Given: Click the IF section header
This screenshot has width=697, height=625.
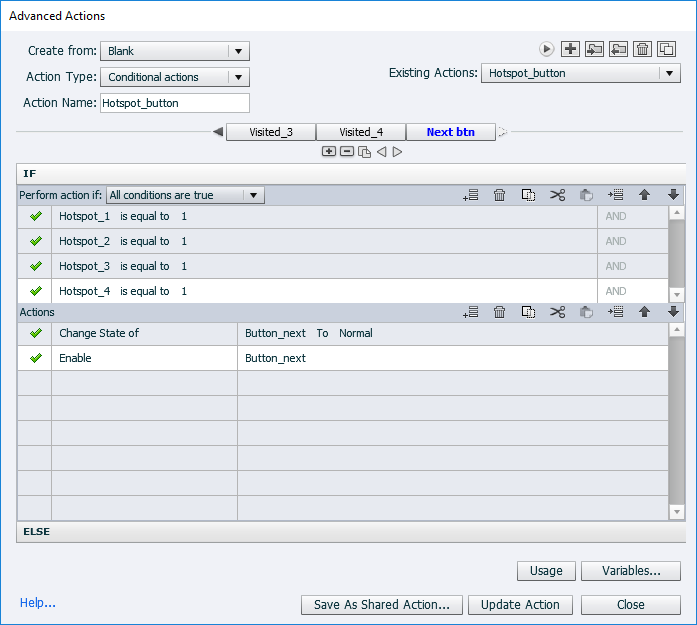Looking at the screenshot, I should [351, 174].
